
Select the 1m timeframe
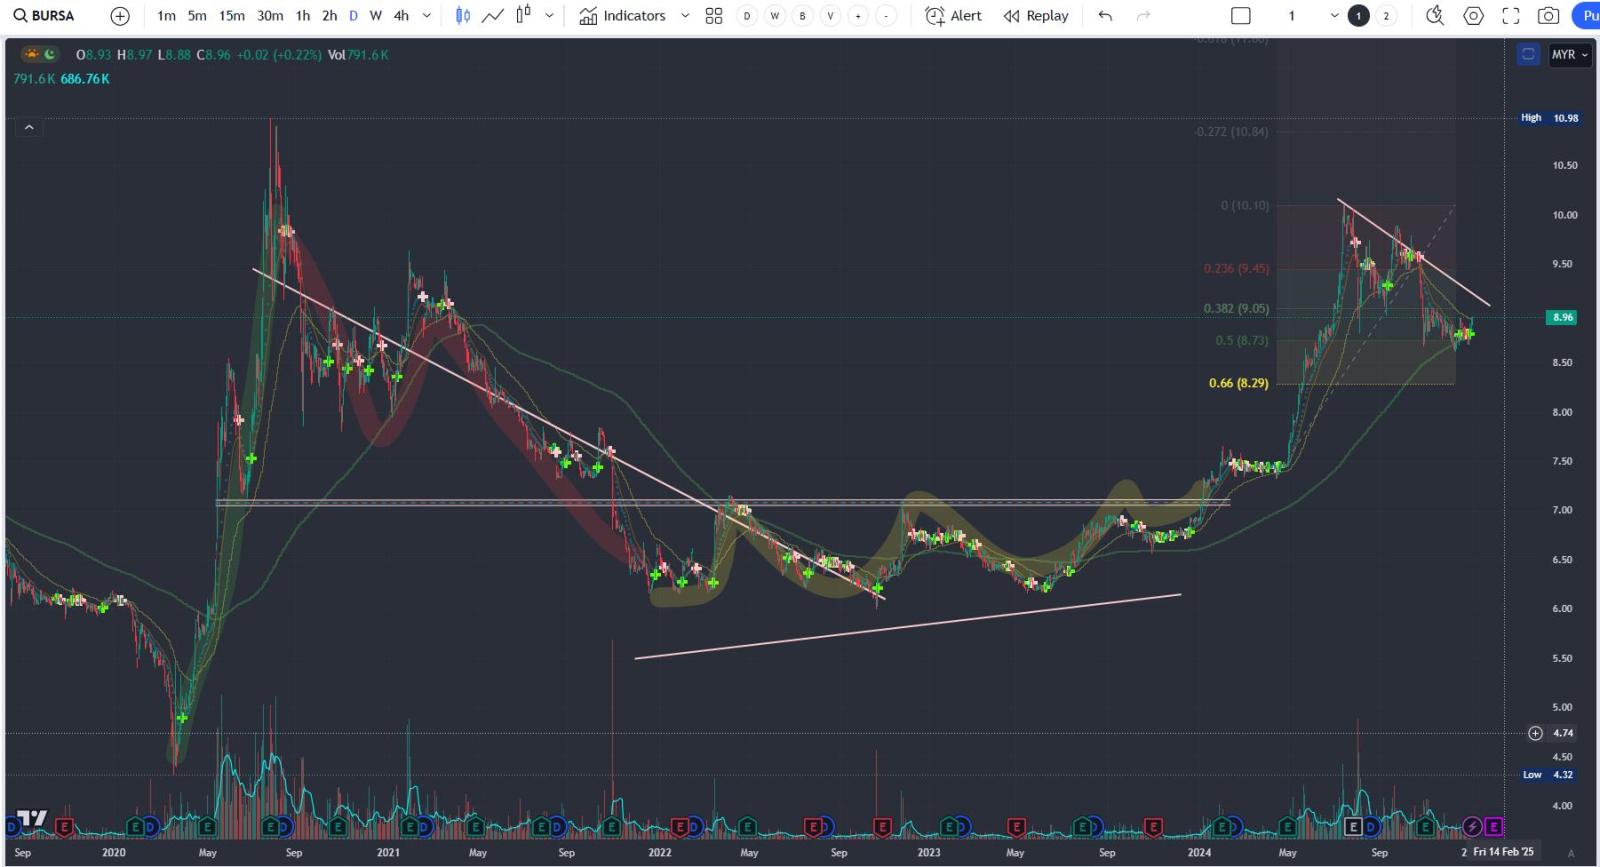(166, 16)
